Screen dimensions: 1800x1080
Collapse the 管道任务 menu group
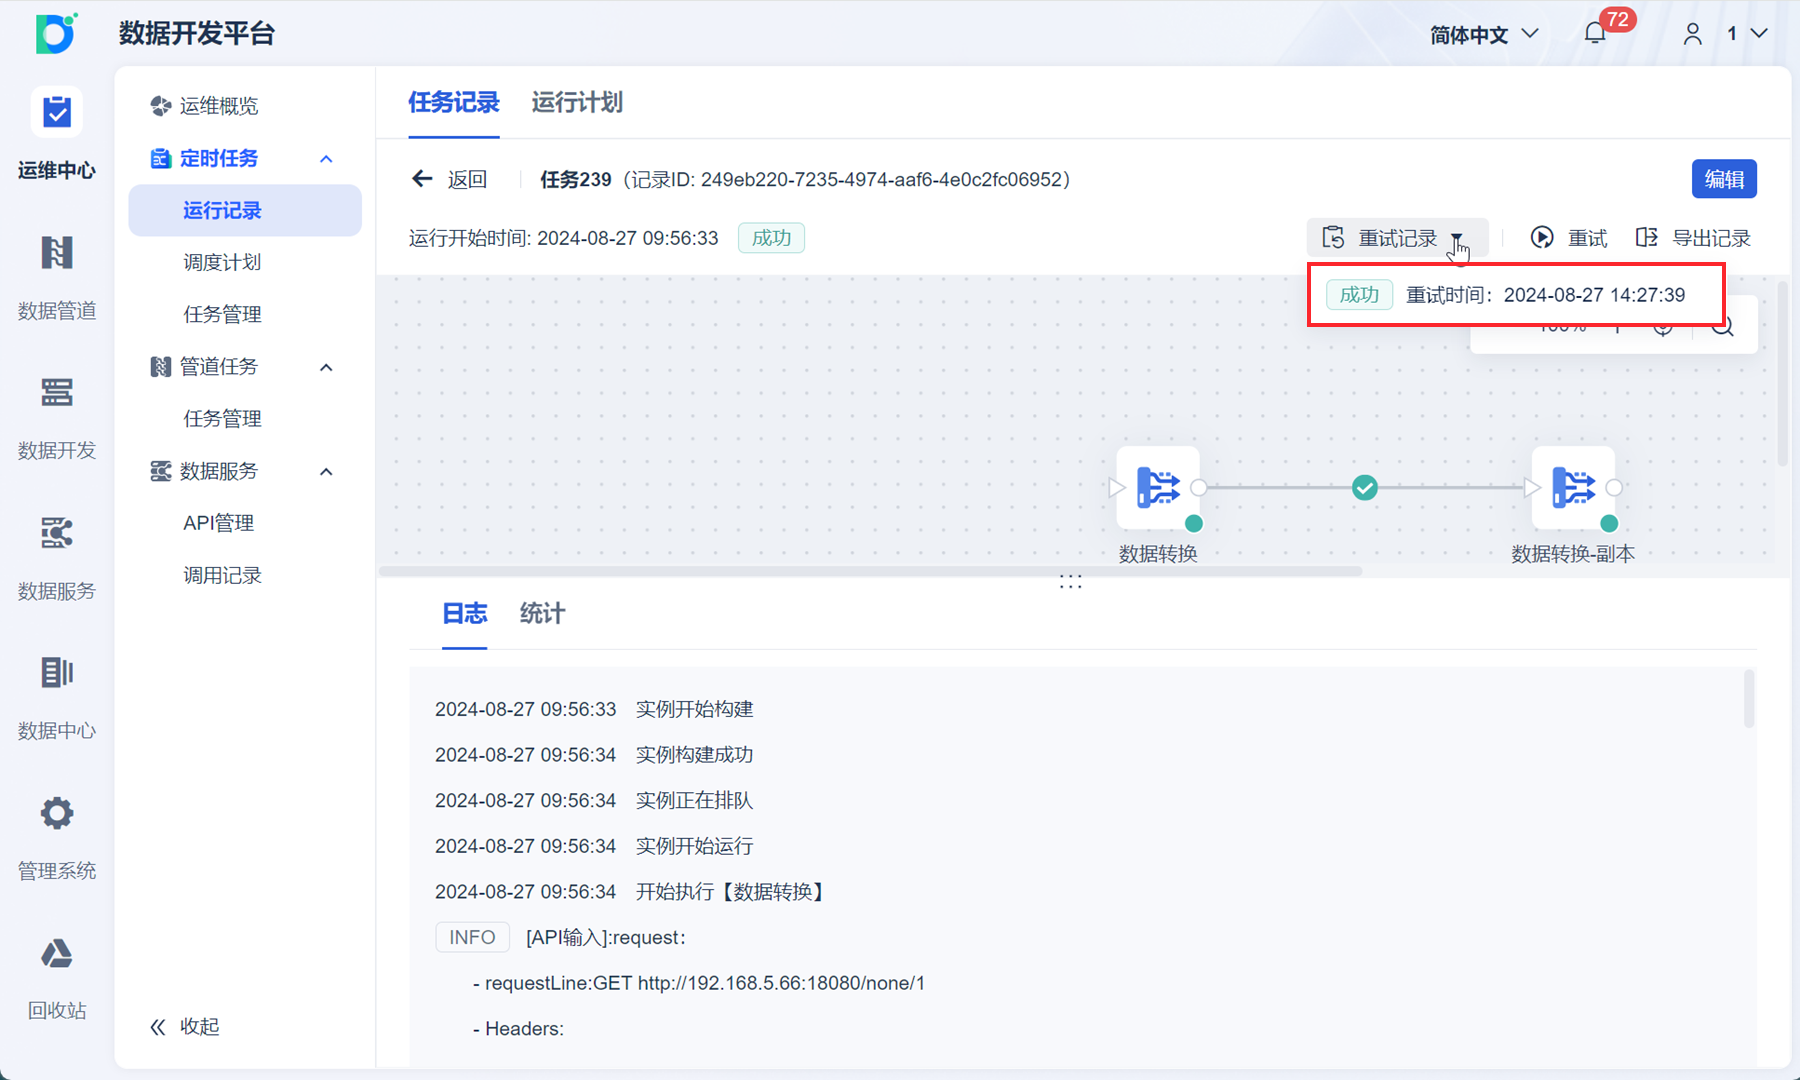(326, 368)
